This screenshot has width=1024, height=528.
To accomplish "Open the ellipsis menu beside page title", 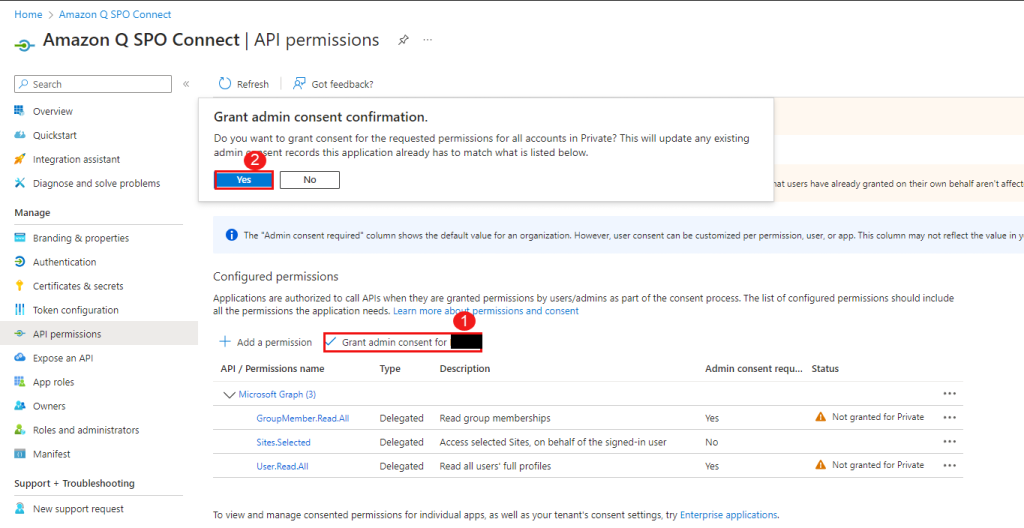I will coord(428,40).
